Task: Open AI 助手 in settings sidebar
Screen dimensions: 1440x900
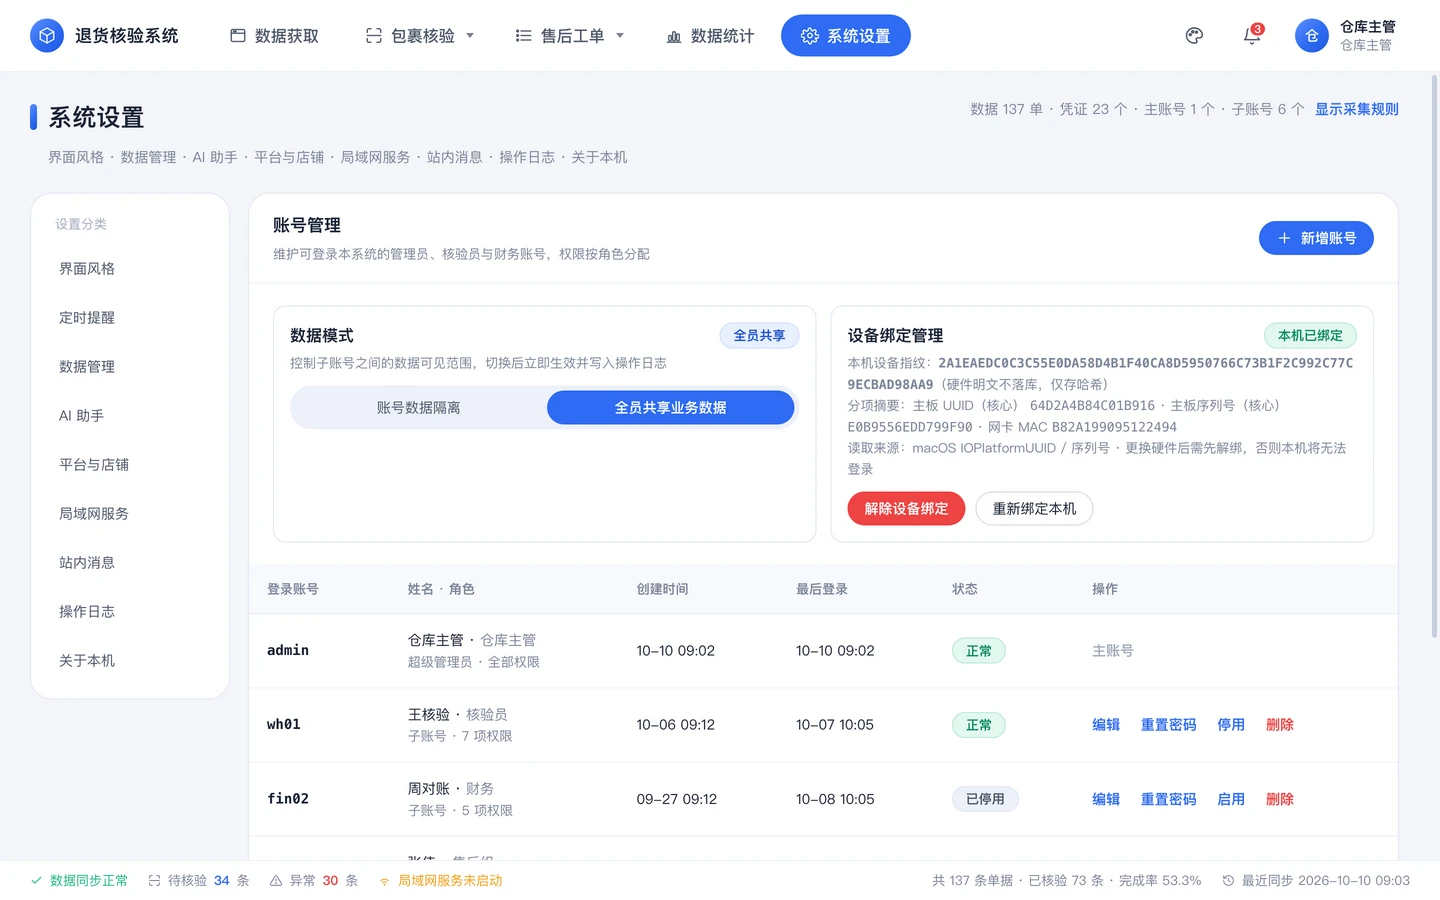Action: pos(130,416)
